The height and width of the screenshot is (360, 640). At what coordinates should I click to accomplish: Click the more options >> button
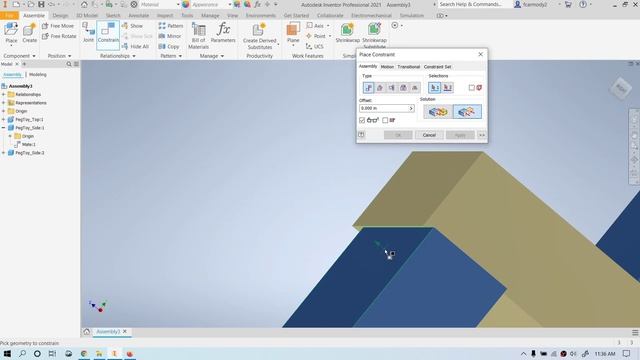[482, 135]
